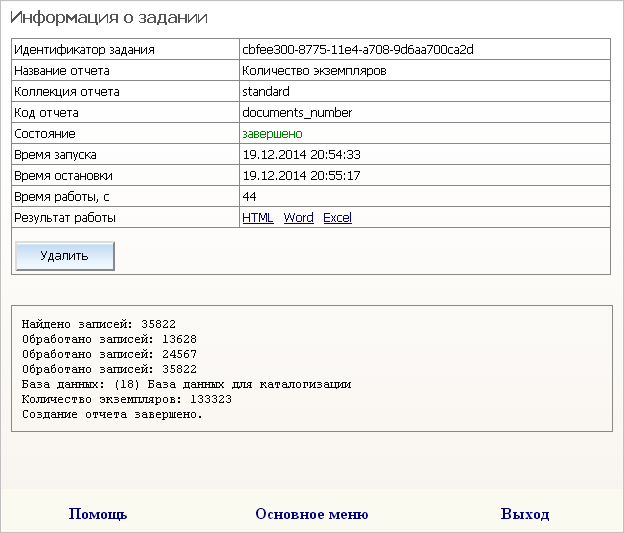
Task: Open the Word result link
Action: pyautogui.click(x=298, y=218)
